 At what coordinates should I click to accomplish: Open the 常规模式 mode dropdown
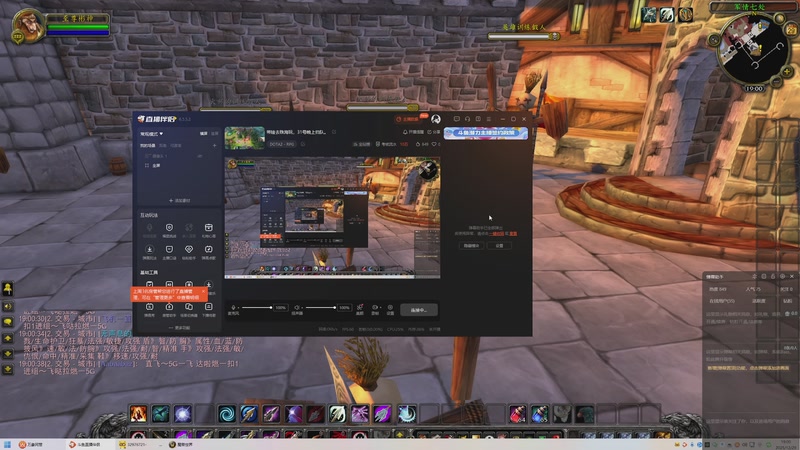pos(152,134)
